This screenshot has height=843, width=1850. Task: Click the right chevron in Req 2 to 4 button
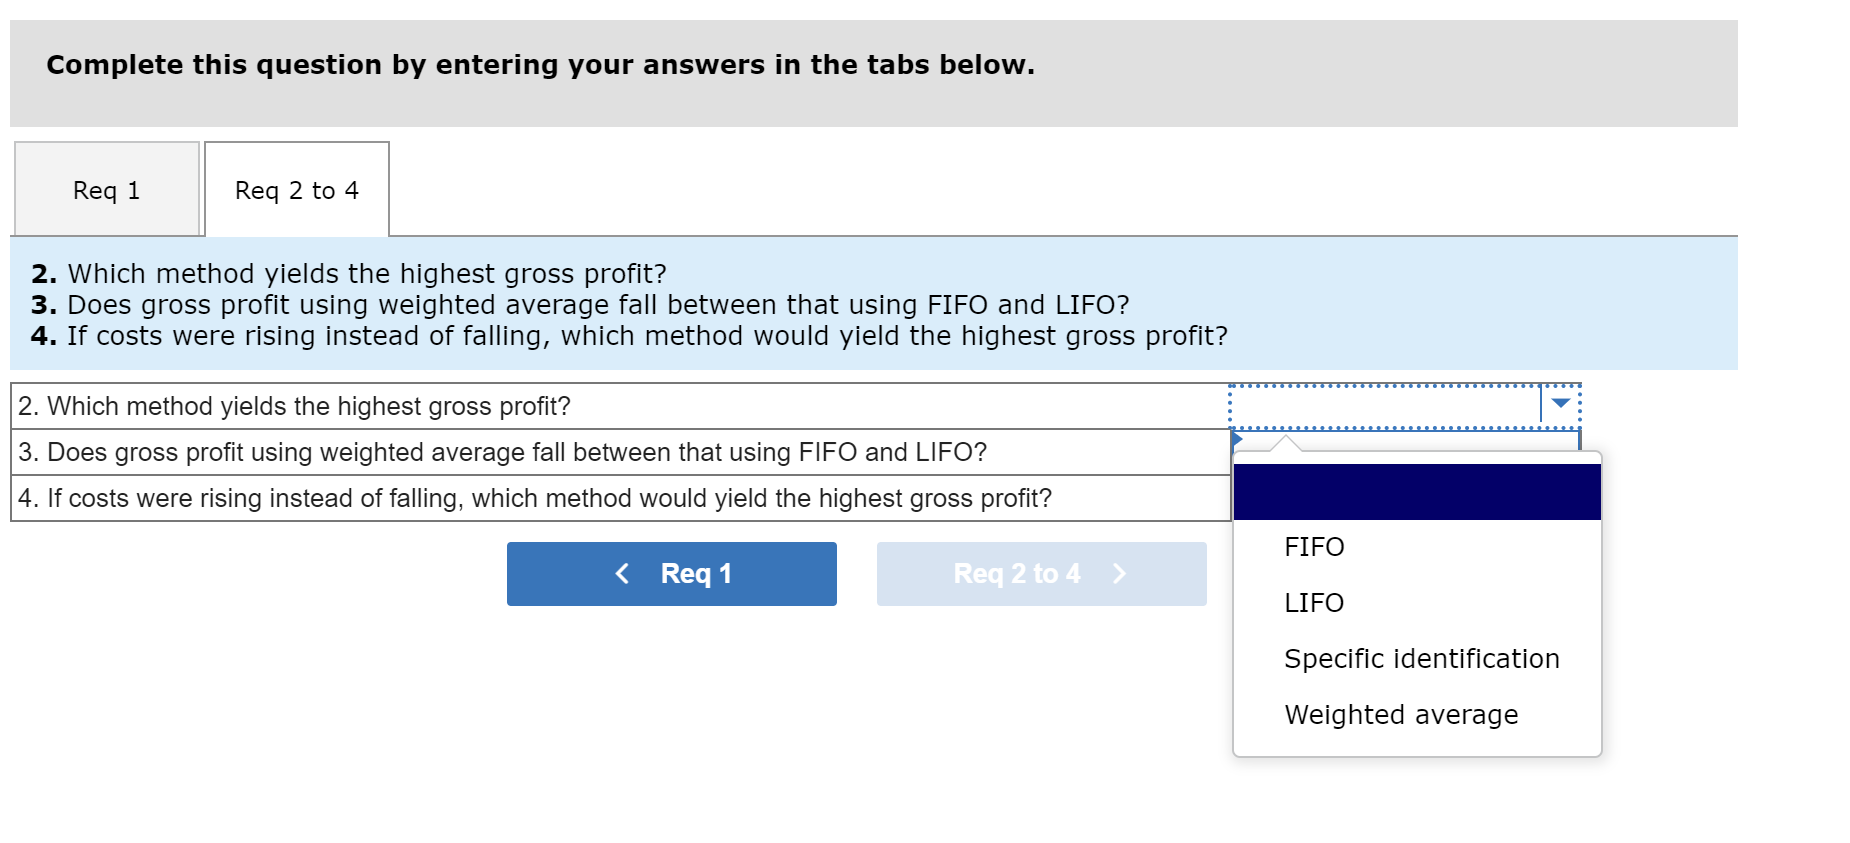[x=1118, y=573]
